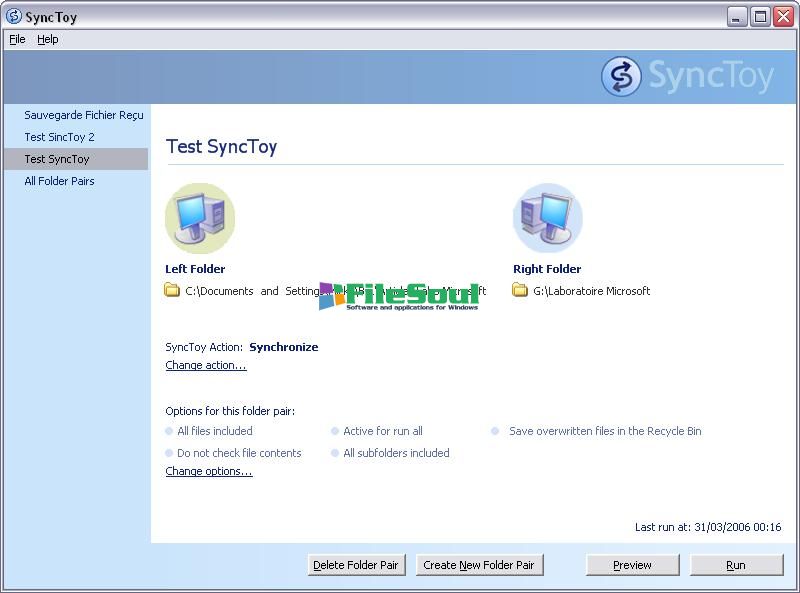Click Save overwritten files in Recycle Bin
The width and height of the screenshot is (800, 593).
point(596,431)
